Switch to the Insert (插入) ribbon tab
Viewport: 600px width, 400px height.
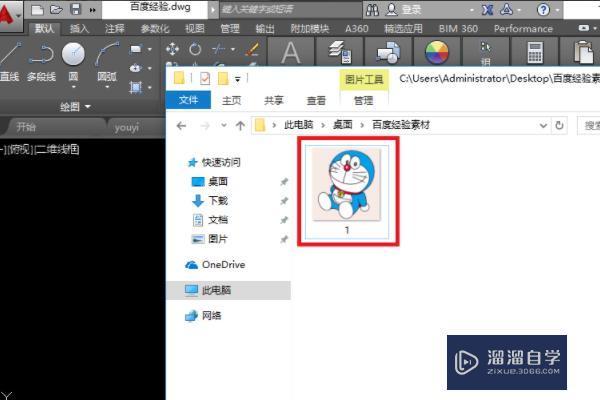point(79,29)
